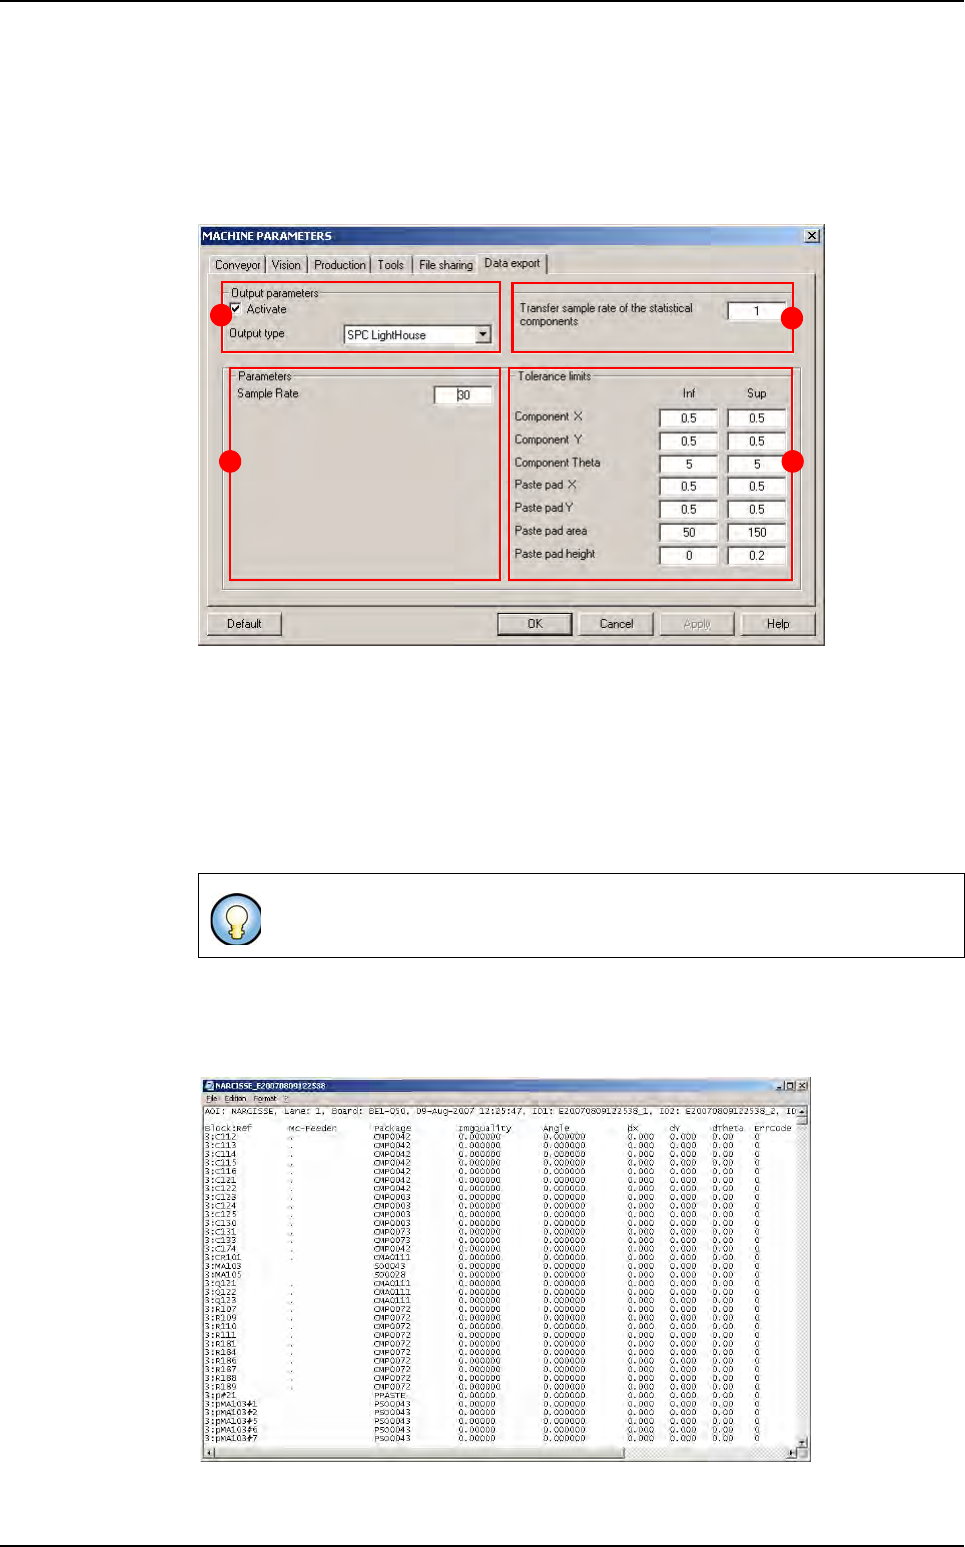This screenshot has height=1547, width=965.
Task: Switch to the Conveyor tab
Action: click(237, 265)
